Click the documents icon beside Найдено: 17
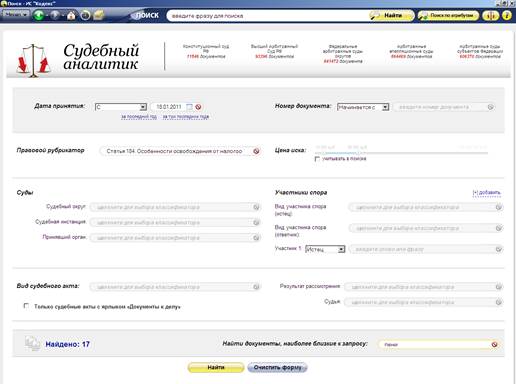This screenshot has width=516, height=384. tap(32, 343)
